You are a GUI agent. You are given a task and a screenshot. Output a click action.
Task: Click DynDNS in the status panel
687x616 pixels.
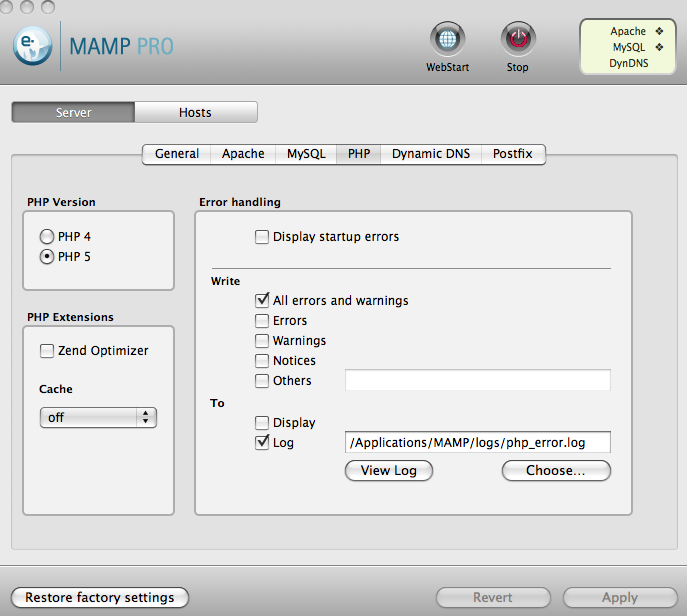pyautogui.click(x=629, y=63)
